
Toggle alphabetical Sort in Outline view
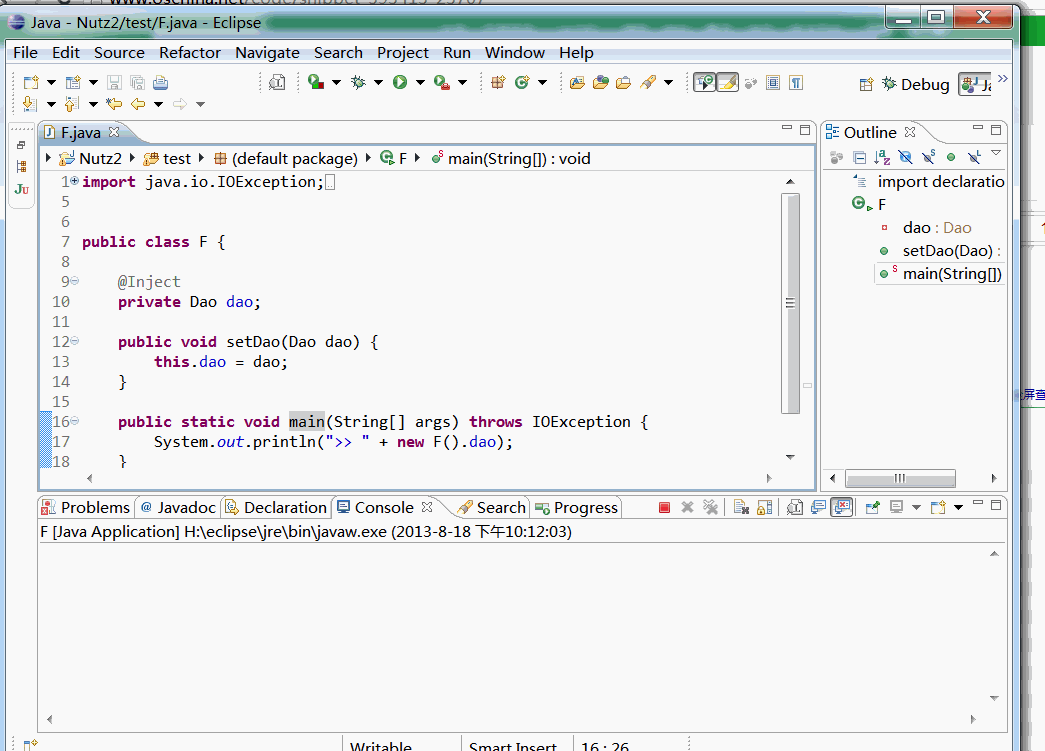coord(882,157)
